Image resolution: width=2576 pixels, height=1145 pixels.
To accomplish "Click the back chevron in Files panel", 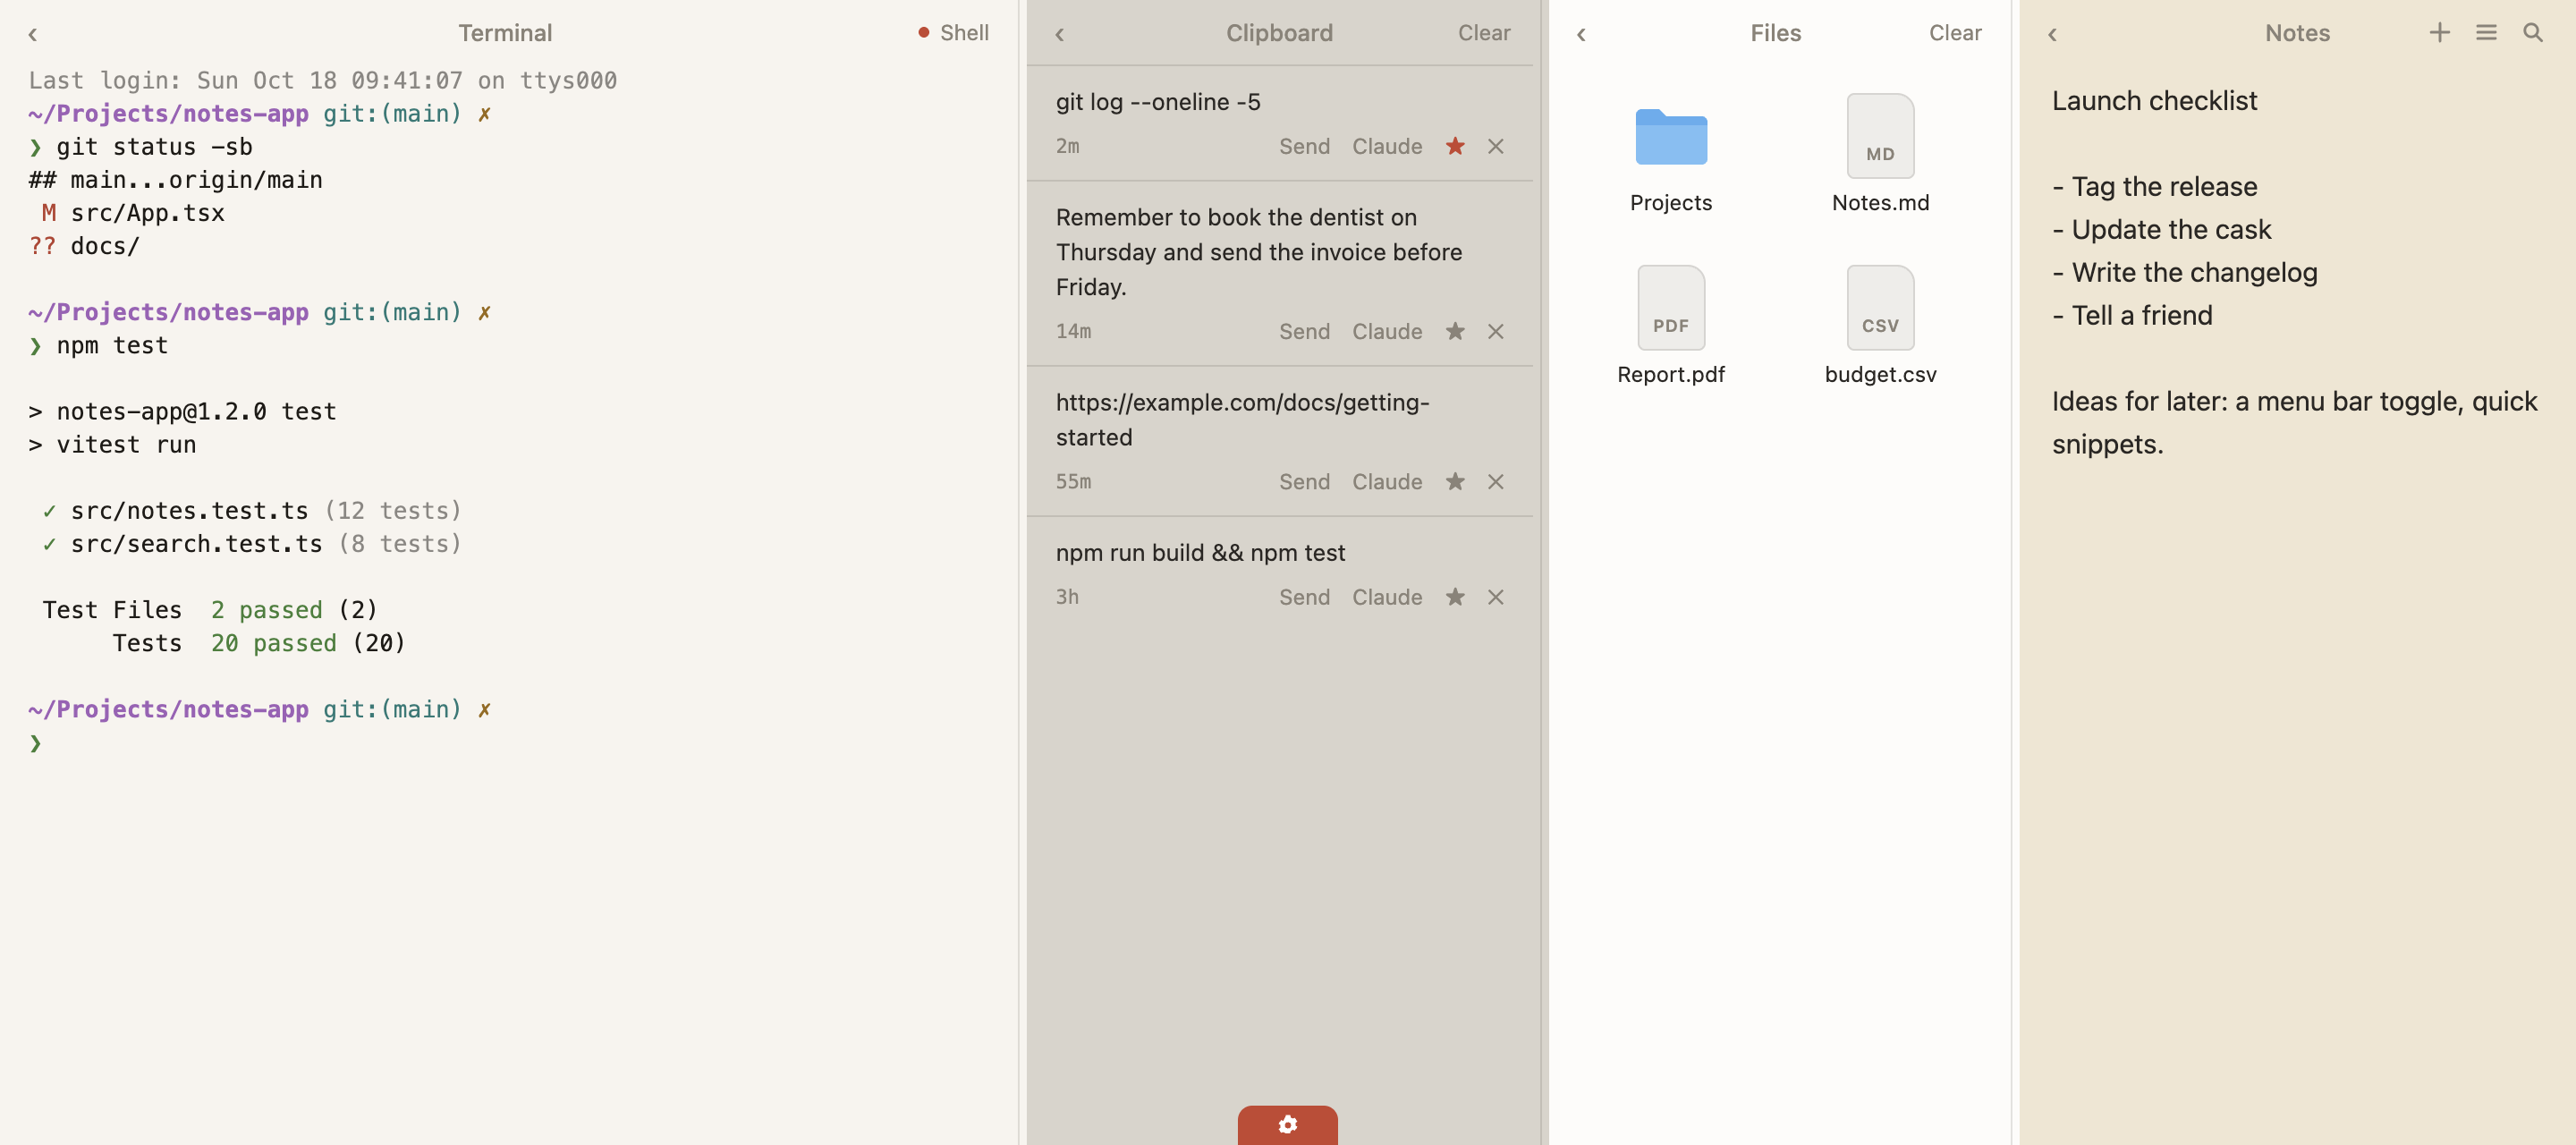I will click(1581, 34).
